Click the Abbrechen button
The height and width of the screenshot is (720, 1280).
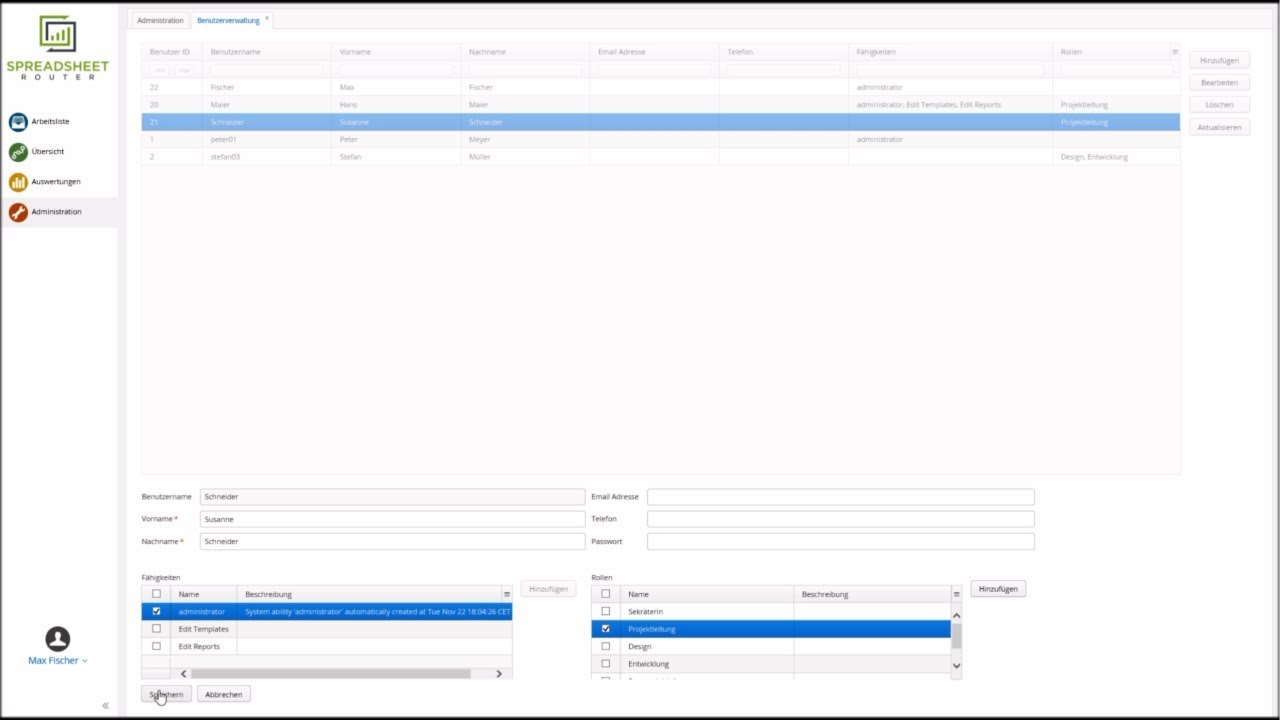[223, 694]
